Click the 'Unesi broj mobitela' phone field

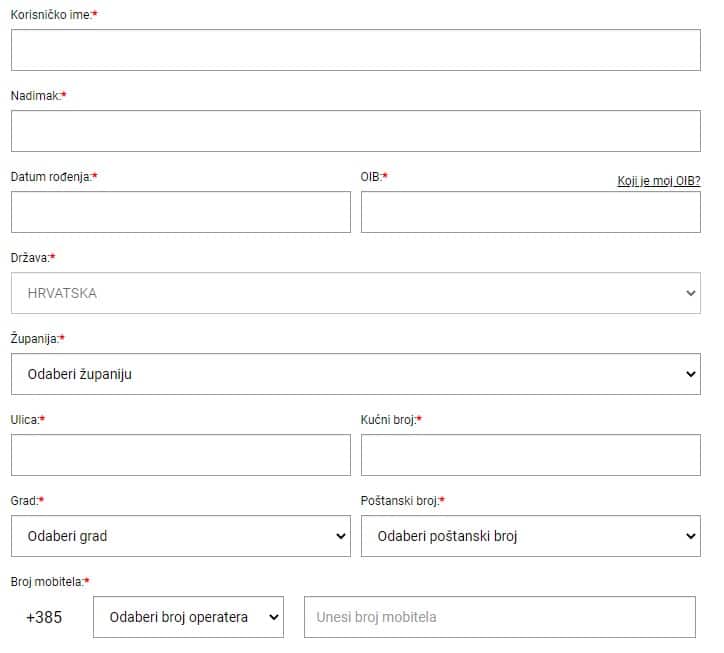(x=500, y=617)
